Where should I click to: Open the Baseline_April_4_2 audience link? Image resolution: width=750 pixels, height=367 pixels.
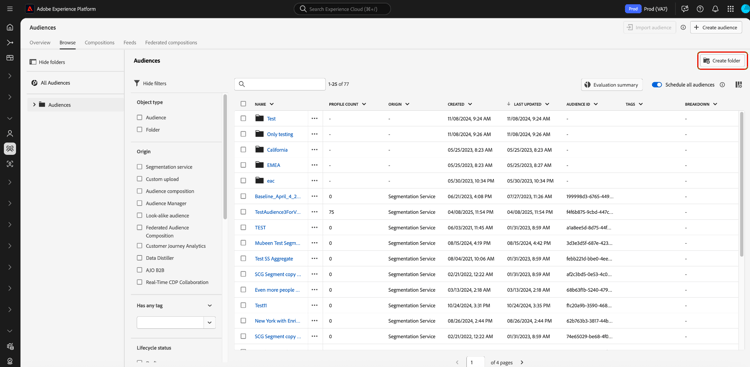click(x=277, y=196)
